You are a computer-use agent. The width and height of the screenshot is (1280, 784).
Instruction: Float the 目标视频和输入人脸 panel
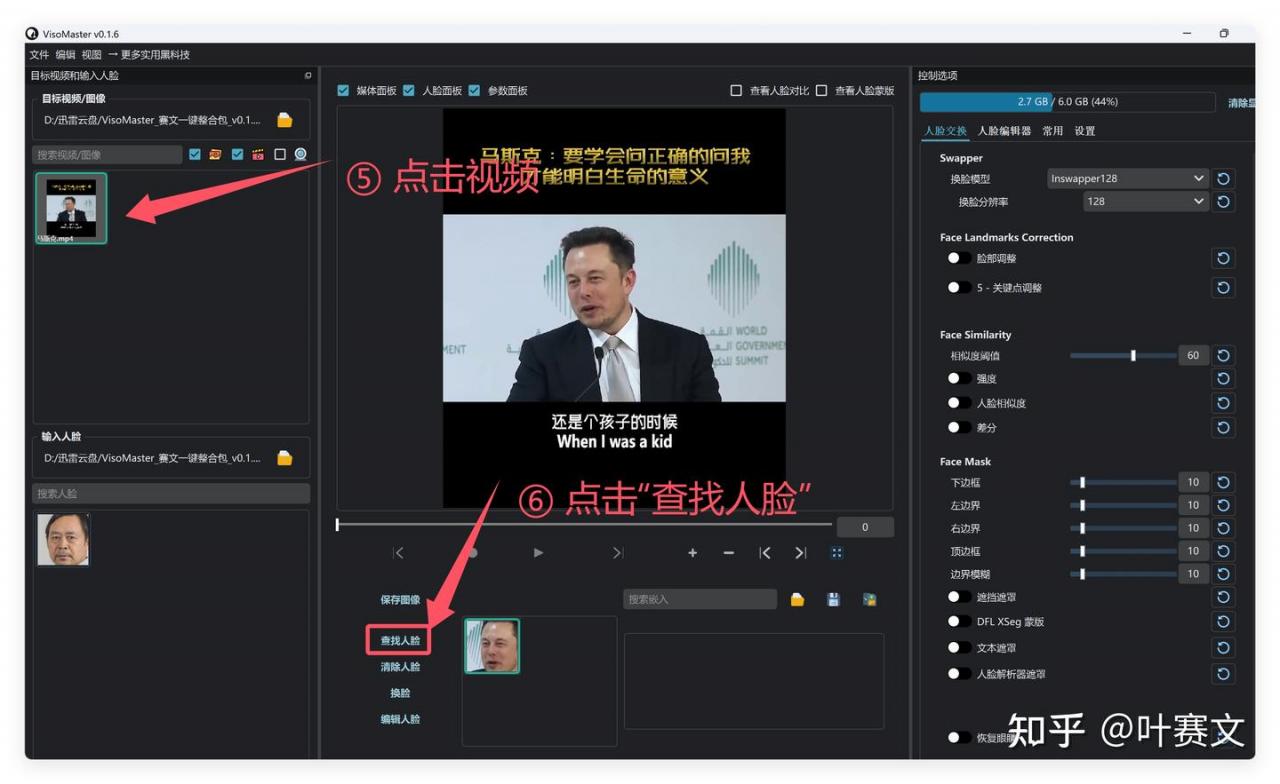click(x=308, y=76)
